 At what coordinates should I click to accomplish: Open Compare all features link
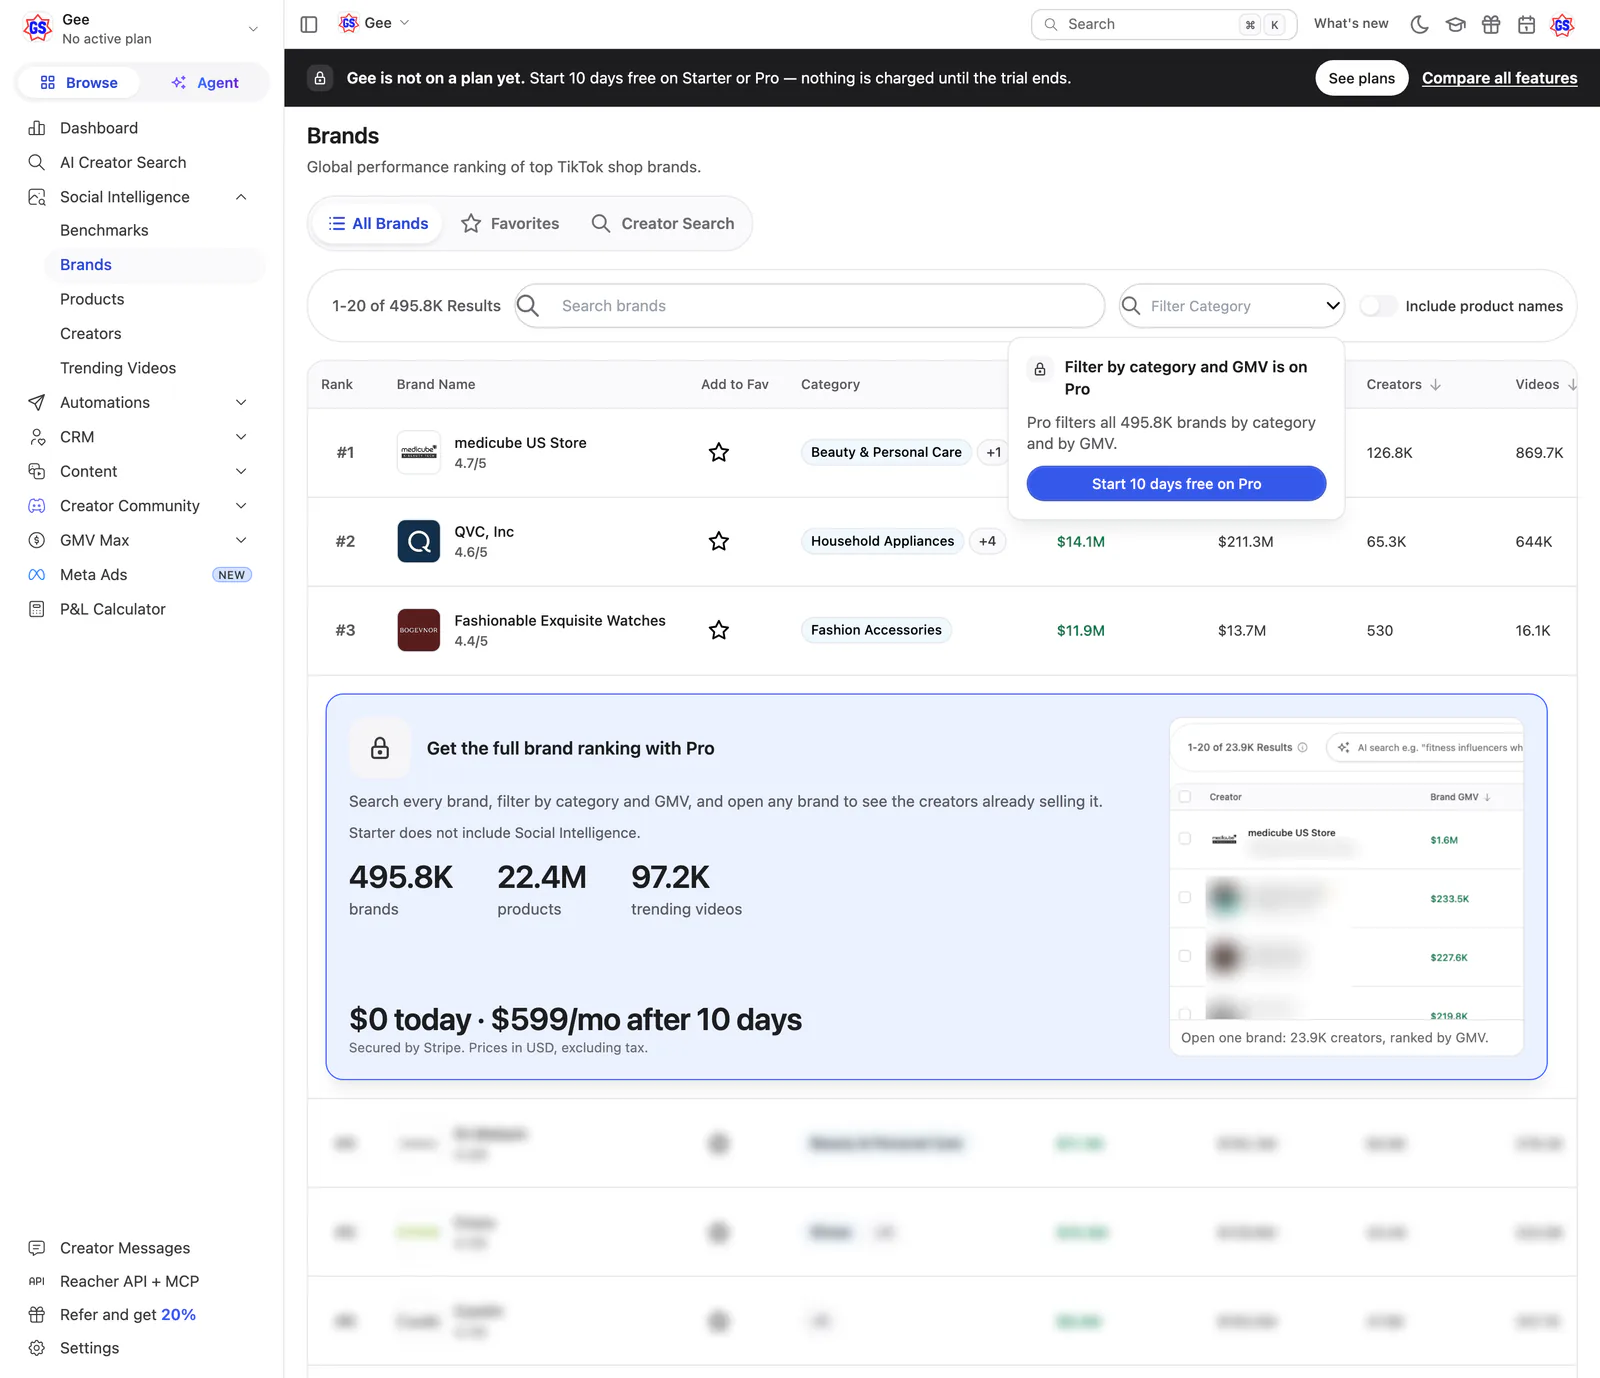pyautogui.click(x=1499, y=78)
